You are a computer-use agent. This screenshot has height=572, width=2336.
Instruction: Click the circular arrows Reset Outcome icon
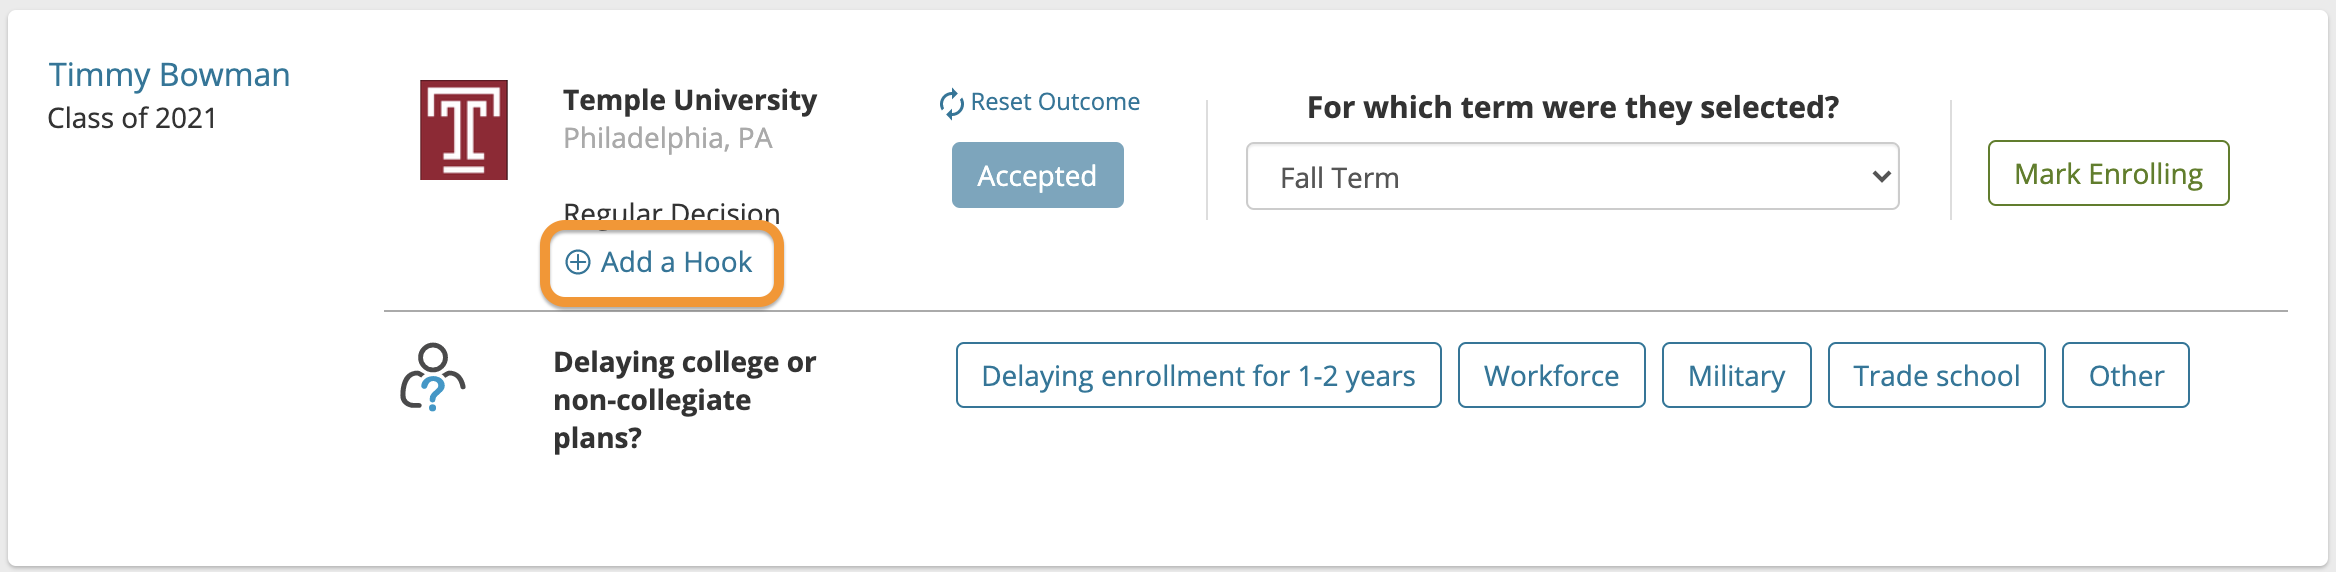tap(951, 103)
